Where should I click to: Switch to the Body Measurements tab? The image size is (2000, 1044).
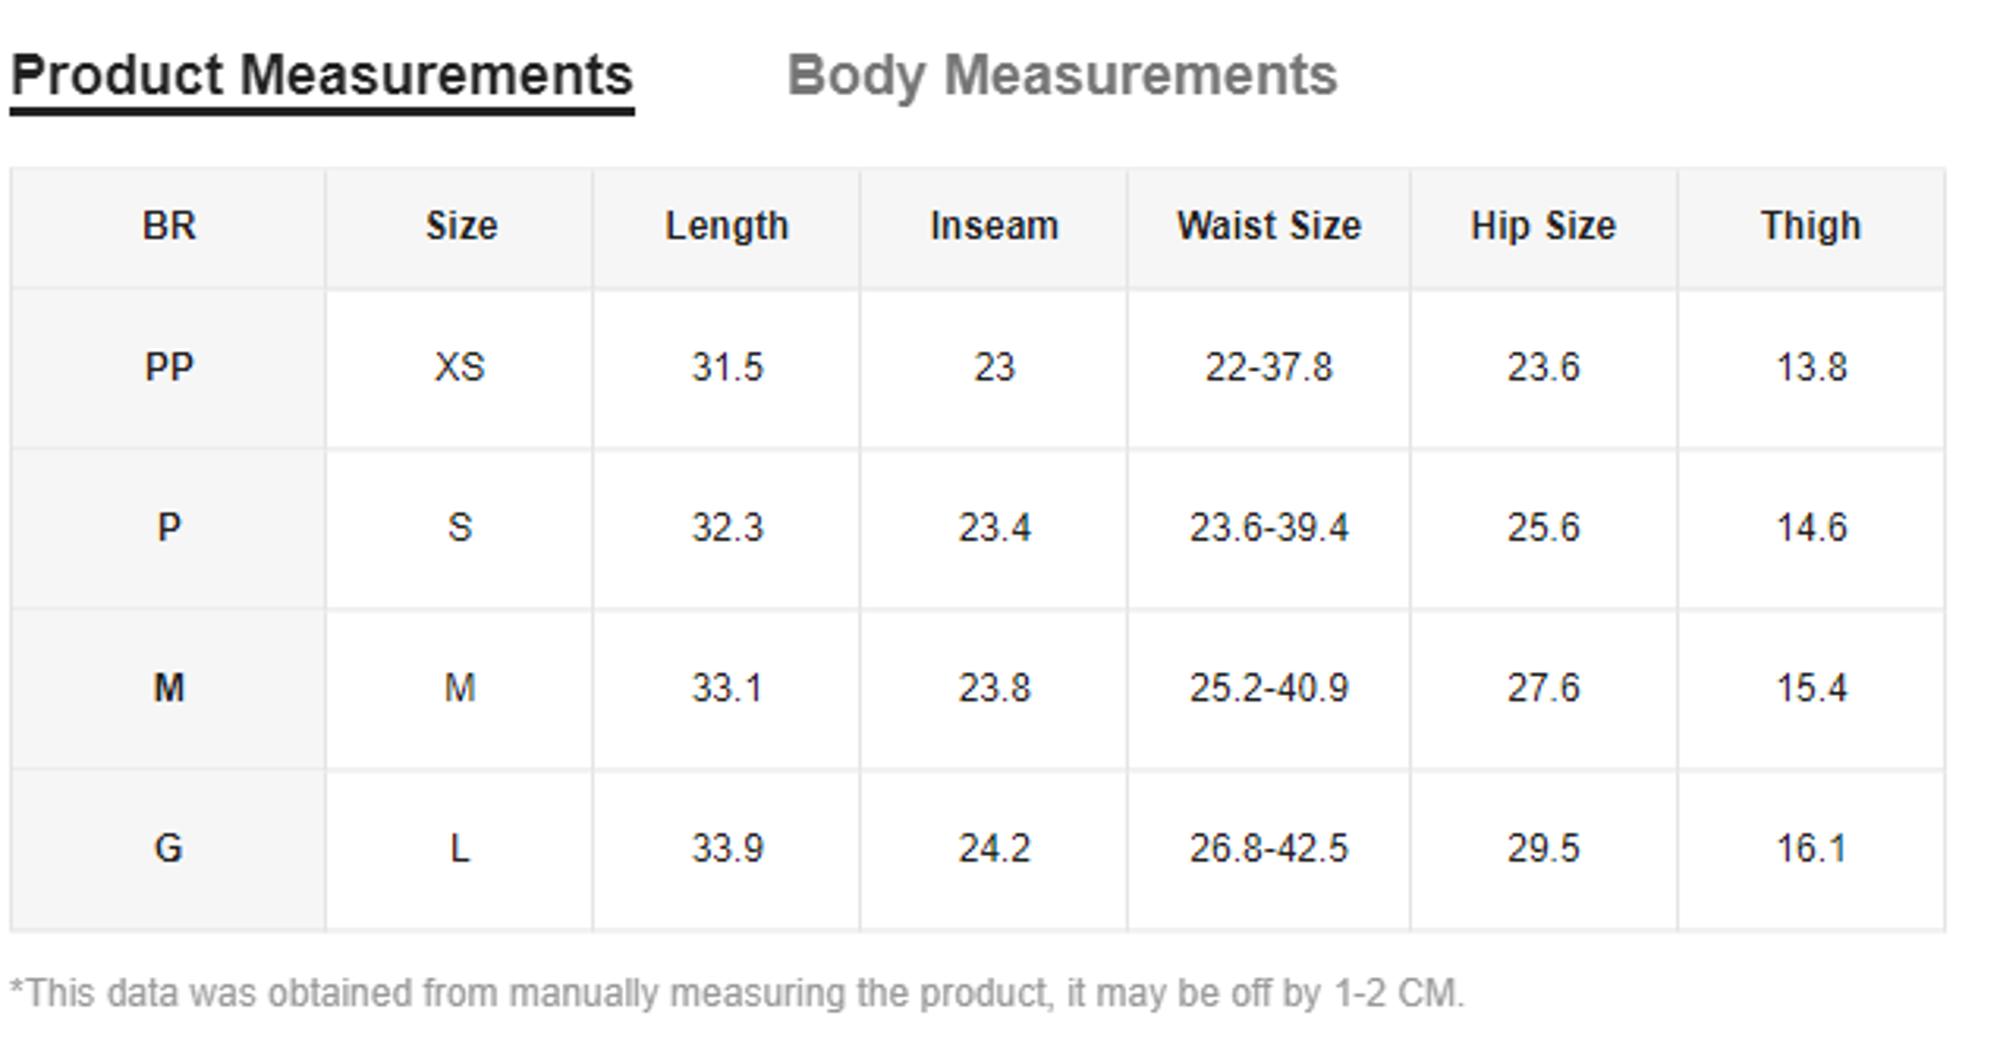pos(1061,76)
